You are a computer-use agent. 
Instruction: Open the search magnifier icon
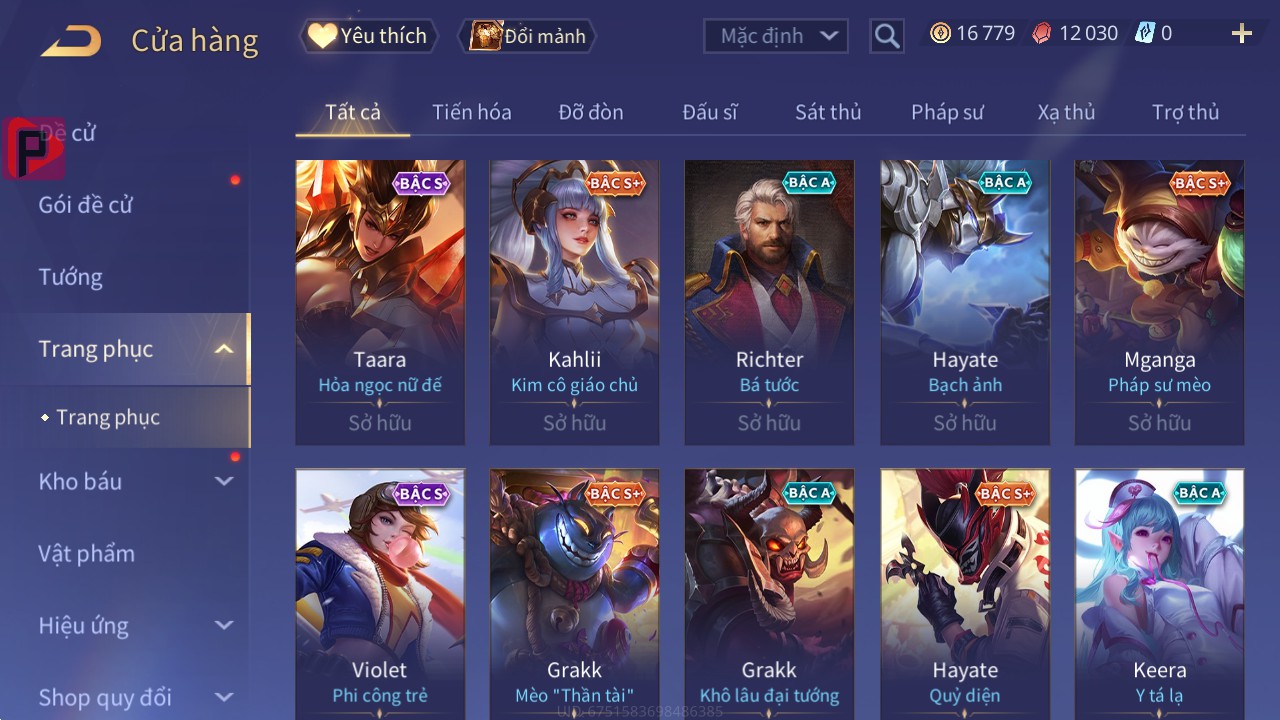(x=887, y=37)
